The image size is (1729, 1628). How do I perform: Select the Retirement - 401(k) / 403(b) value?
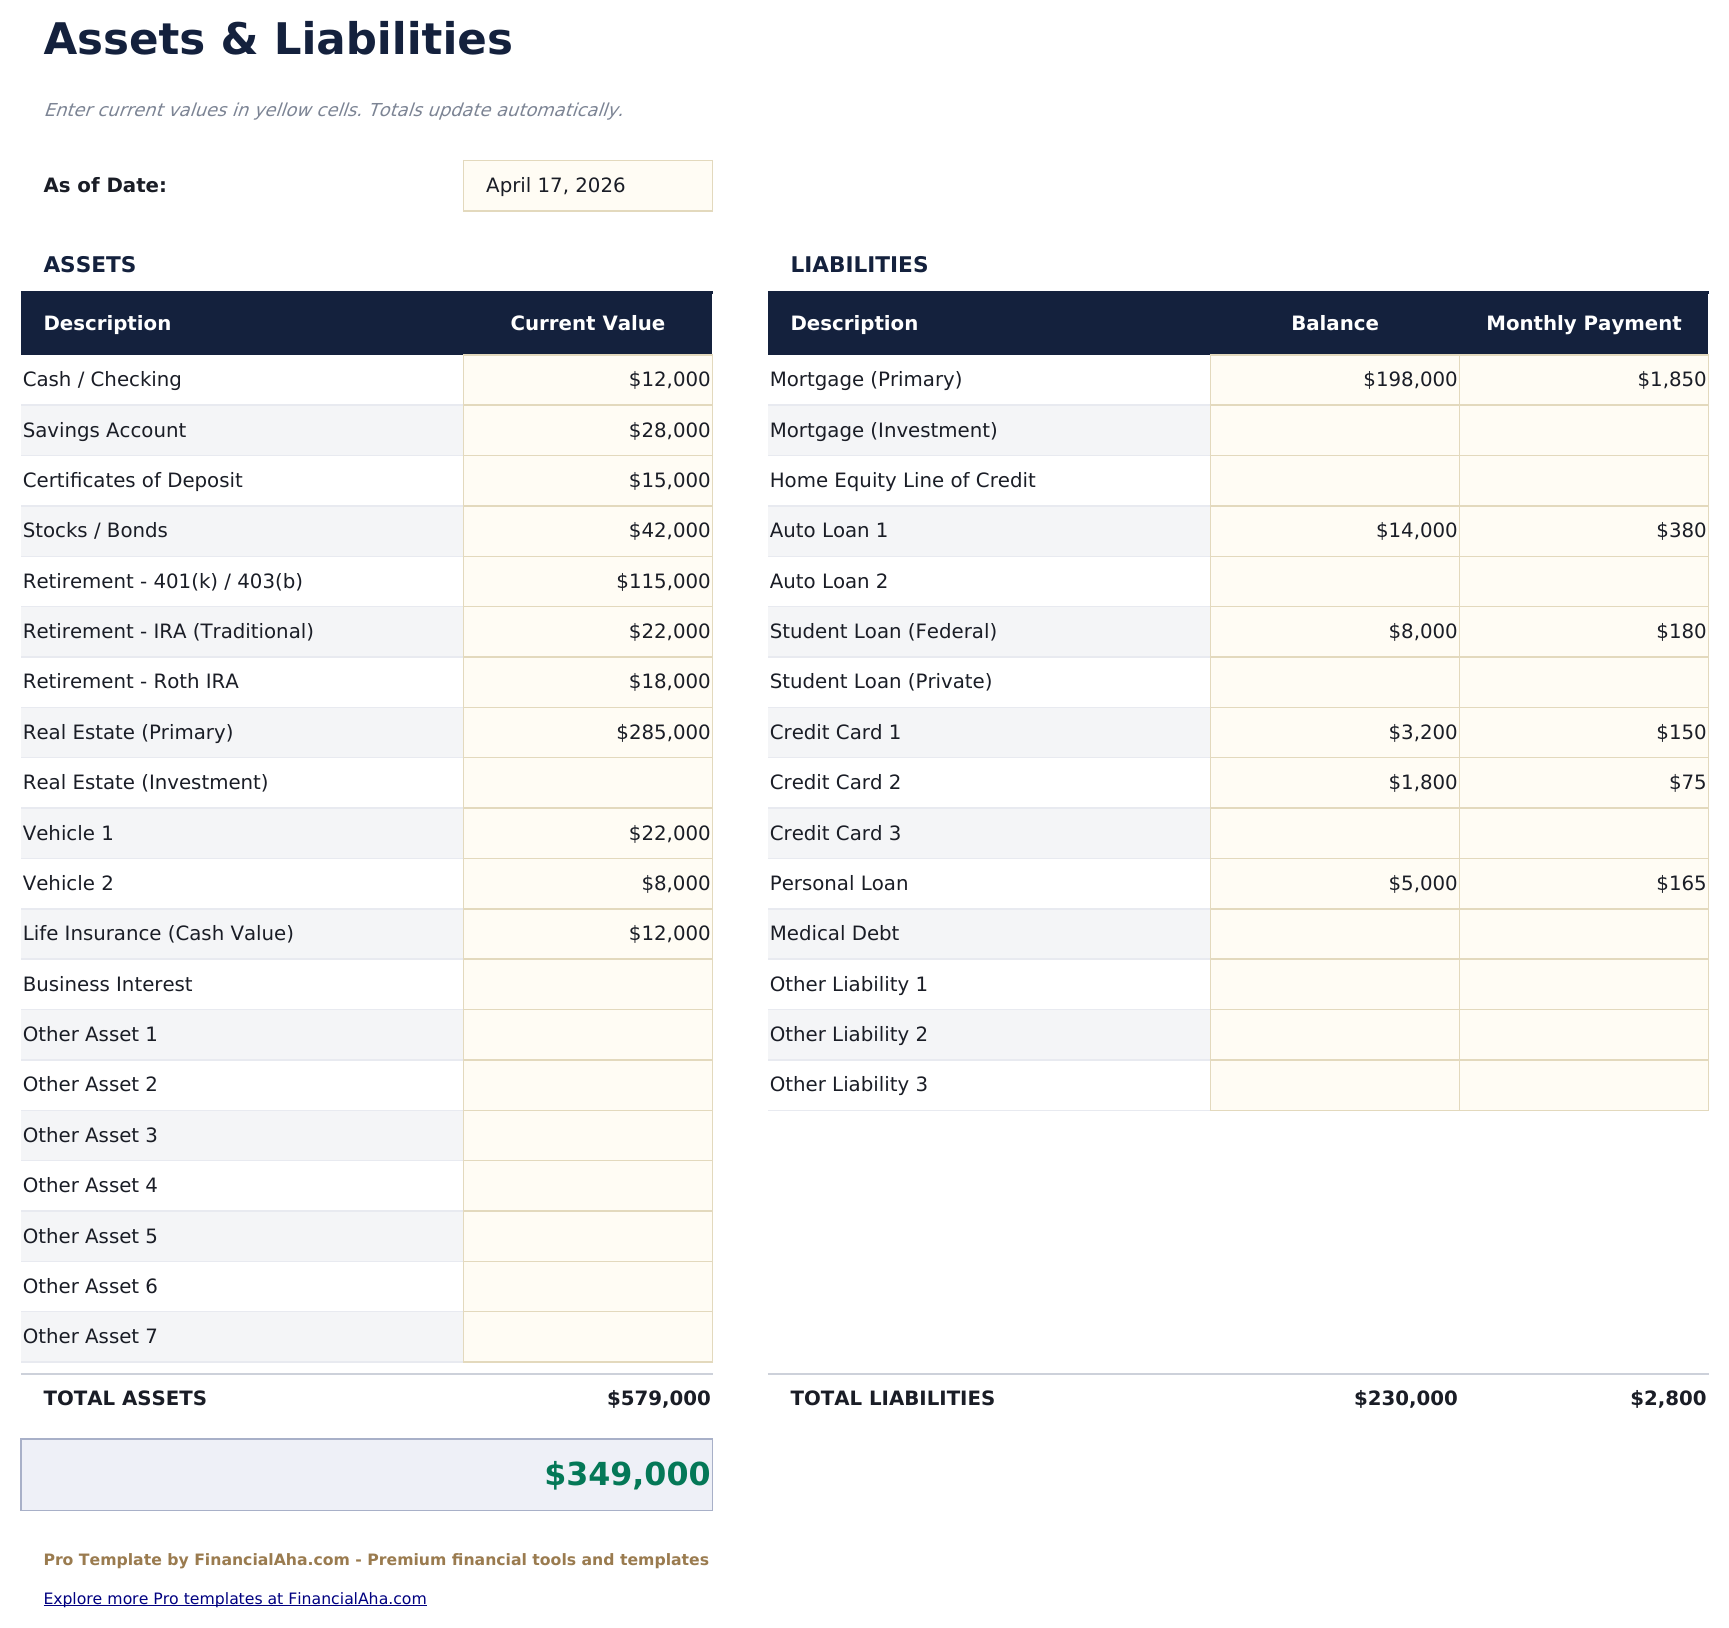pyautogui.click(x=587, y=581)
